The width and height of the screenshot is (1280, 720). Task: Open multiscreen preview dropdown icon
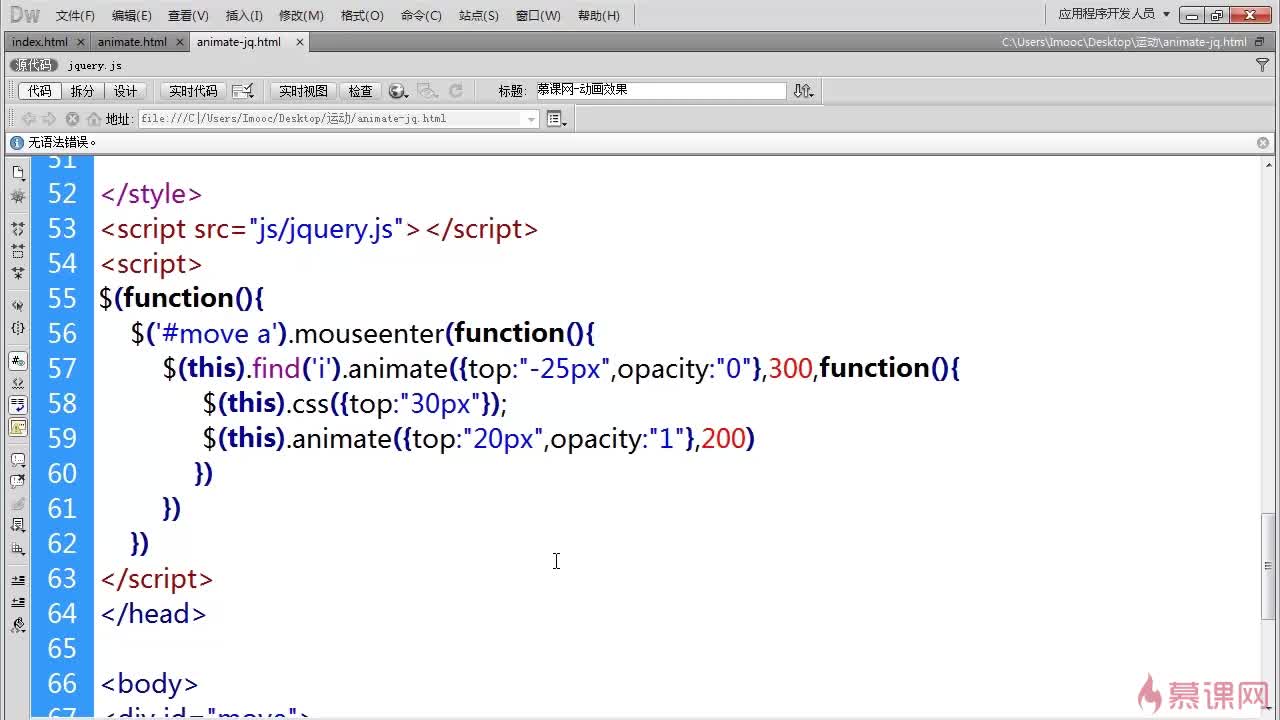[x=243, y=91]
